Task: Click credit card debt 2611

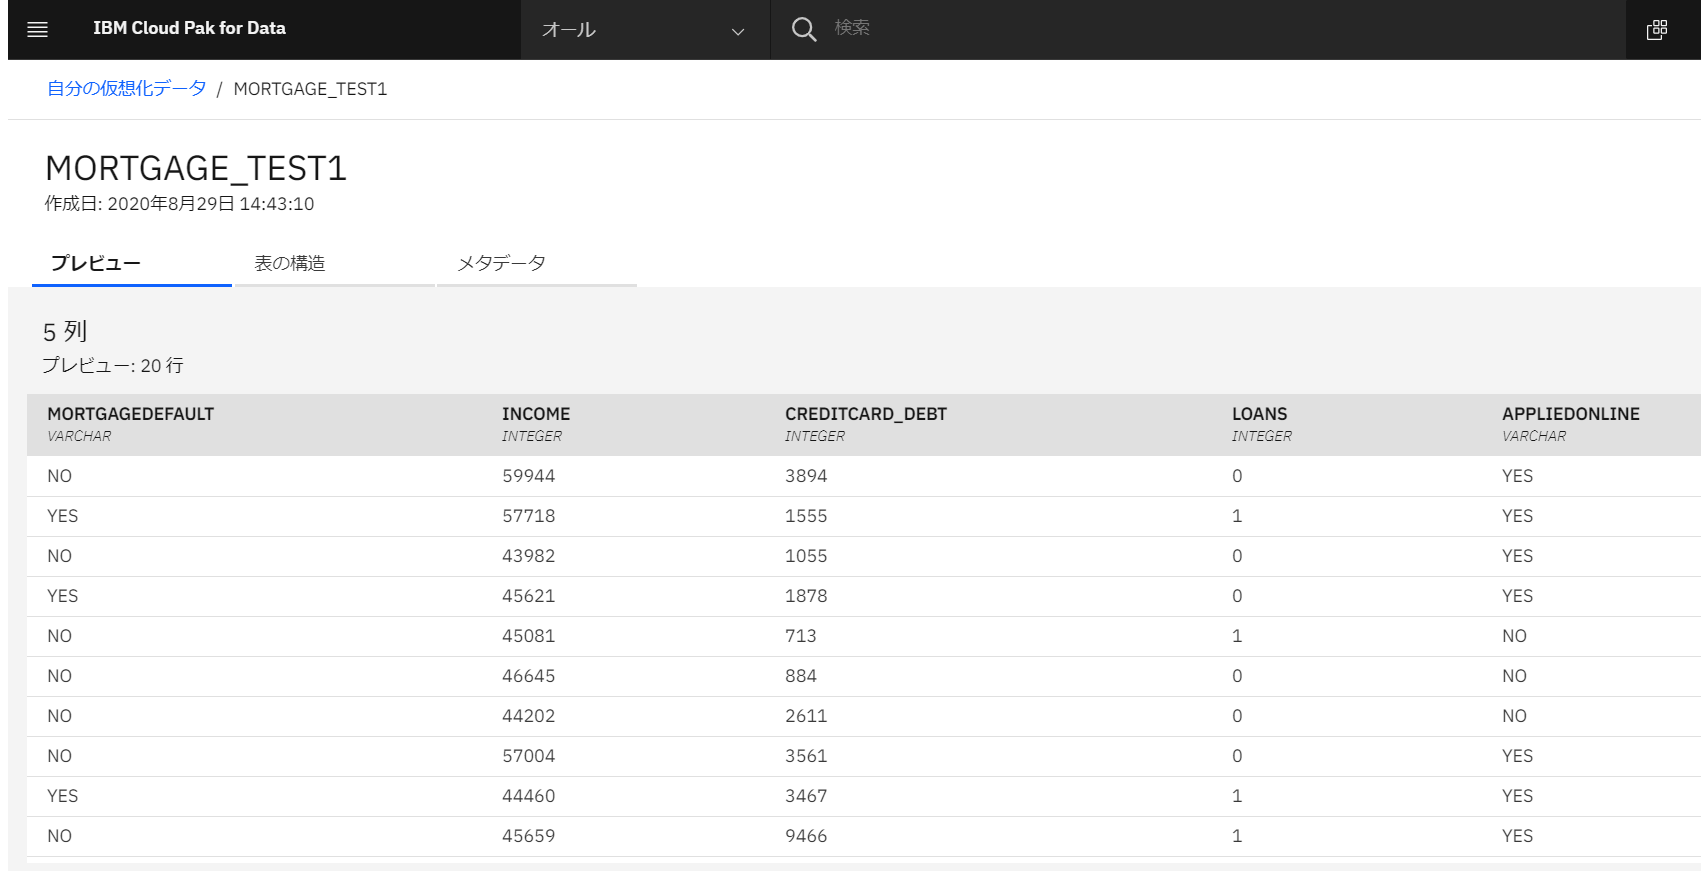Action: tap(806, 716)
